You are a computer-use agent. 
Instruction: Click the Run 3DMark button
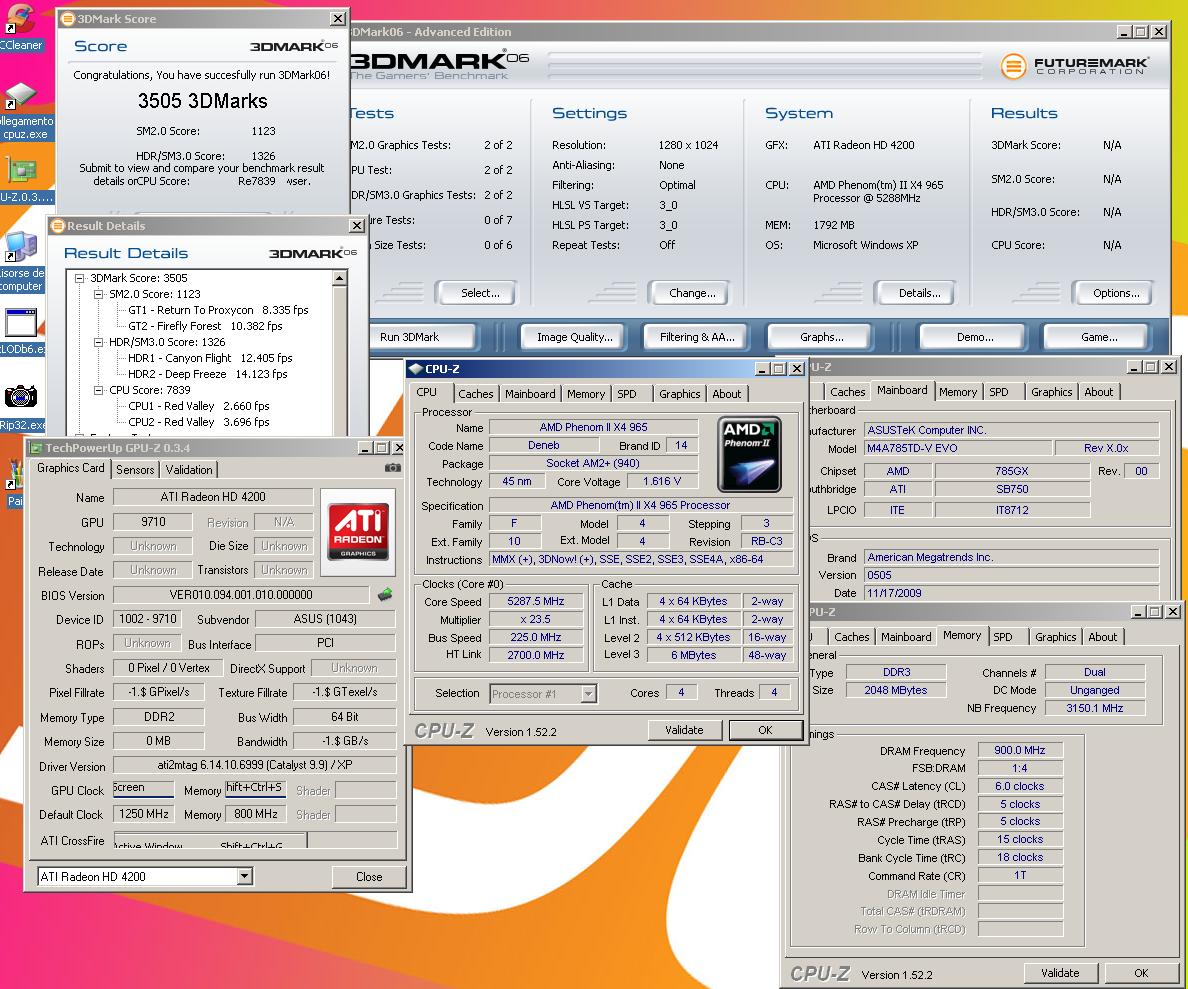pyautogui.click(x=420, y=337)
